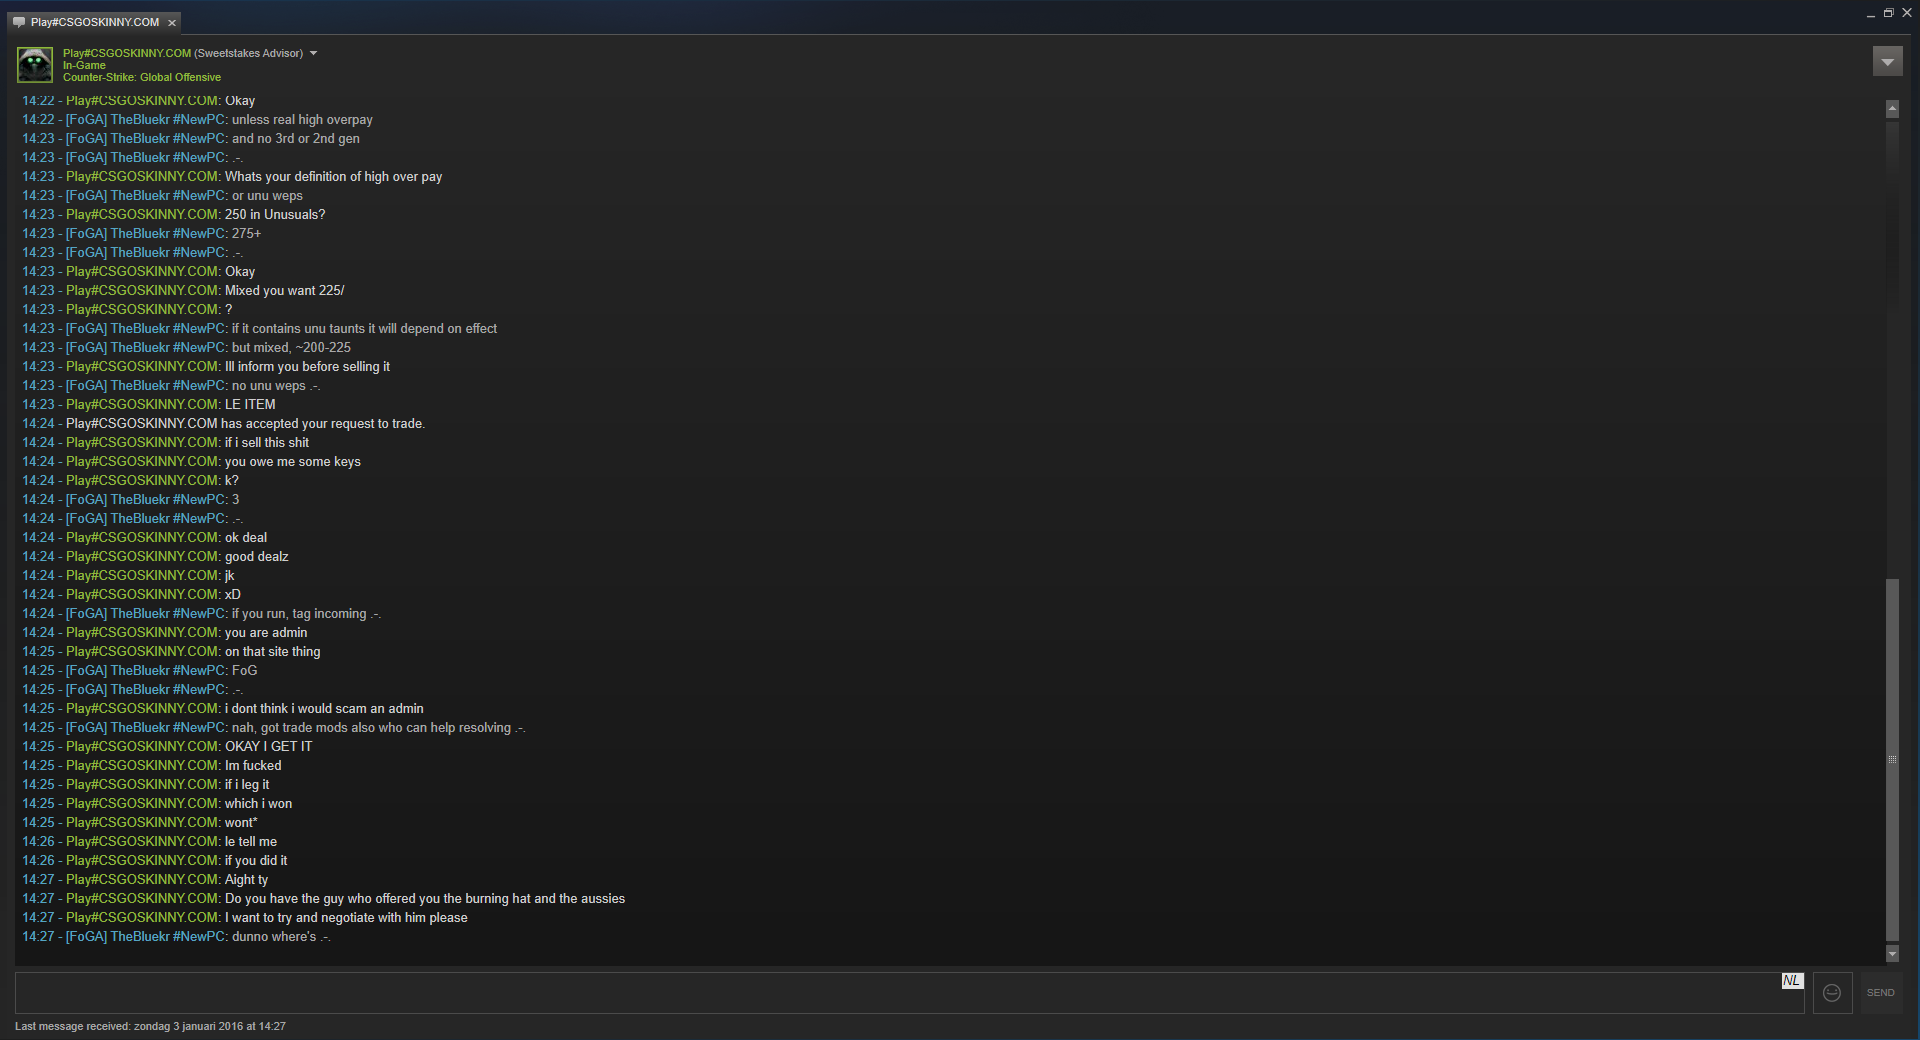Click the scrollbar down arrow
Viewport: 1920px width, 1040px height.
pyautogui.click(x=1892, y=954)
